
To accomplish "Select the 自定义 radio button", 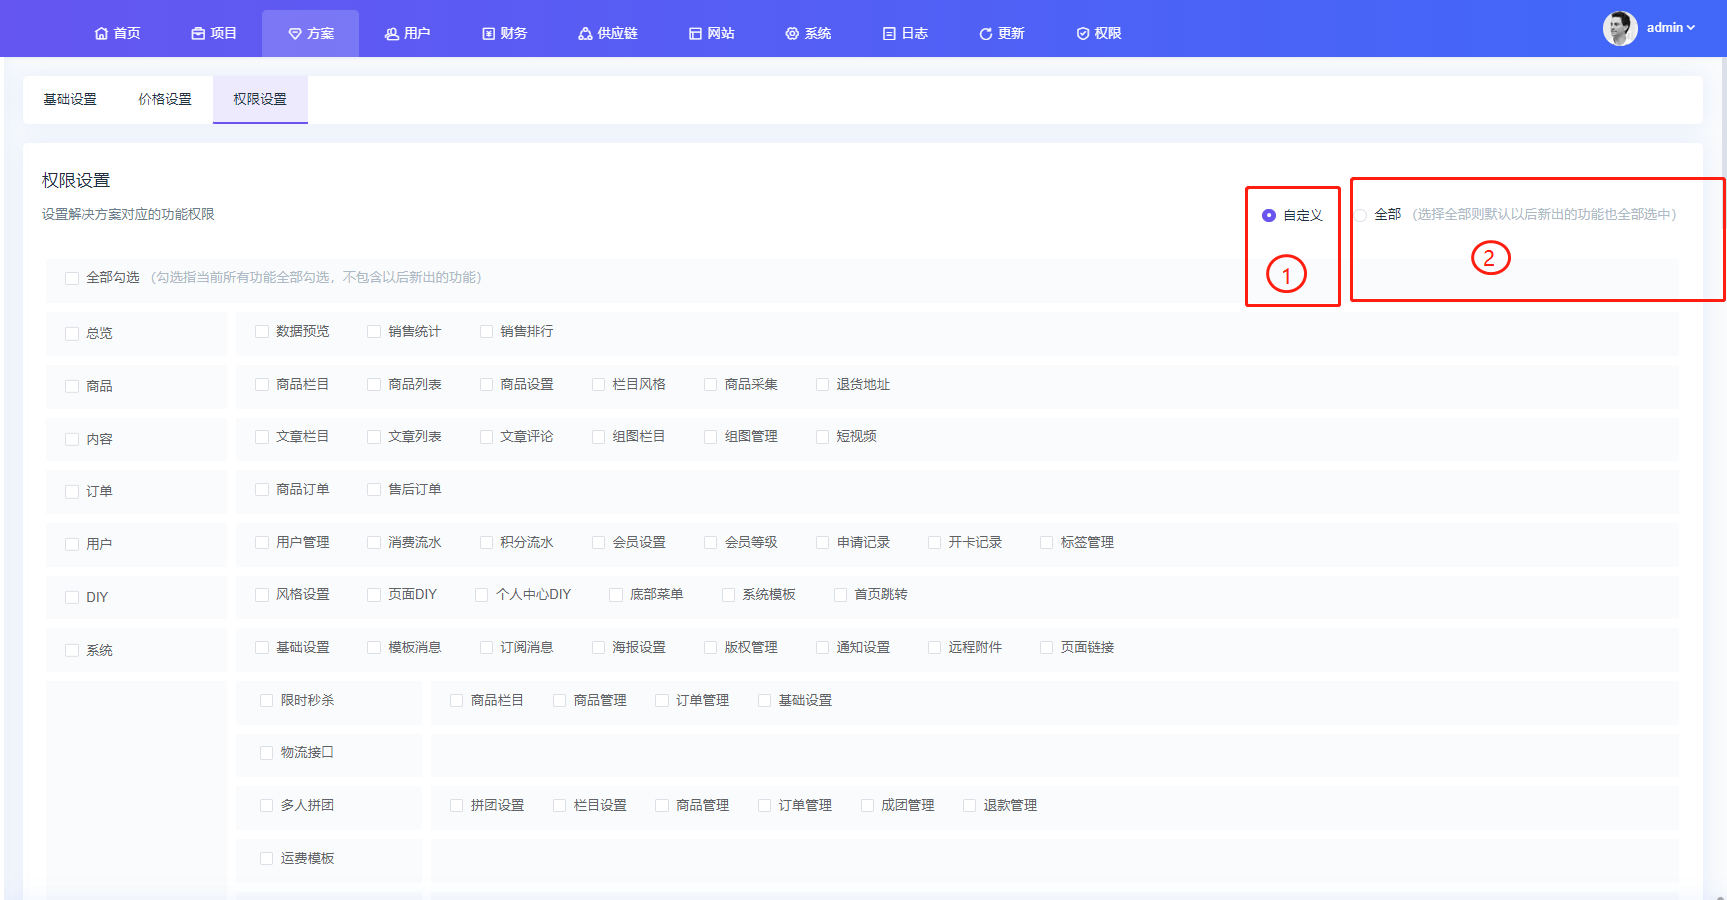I will coord(1269,215).
